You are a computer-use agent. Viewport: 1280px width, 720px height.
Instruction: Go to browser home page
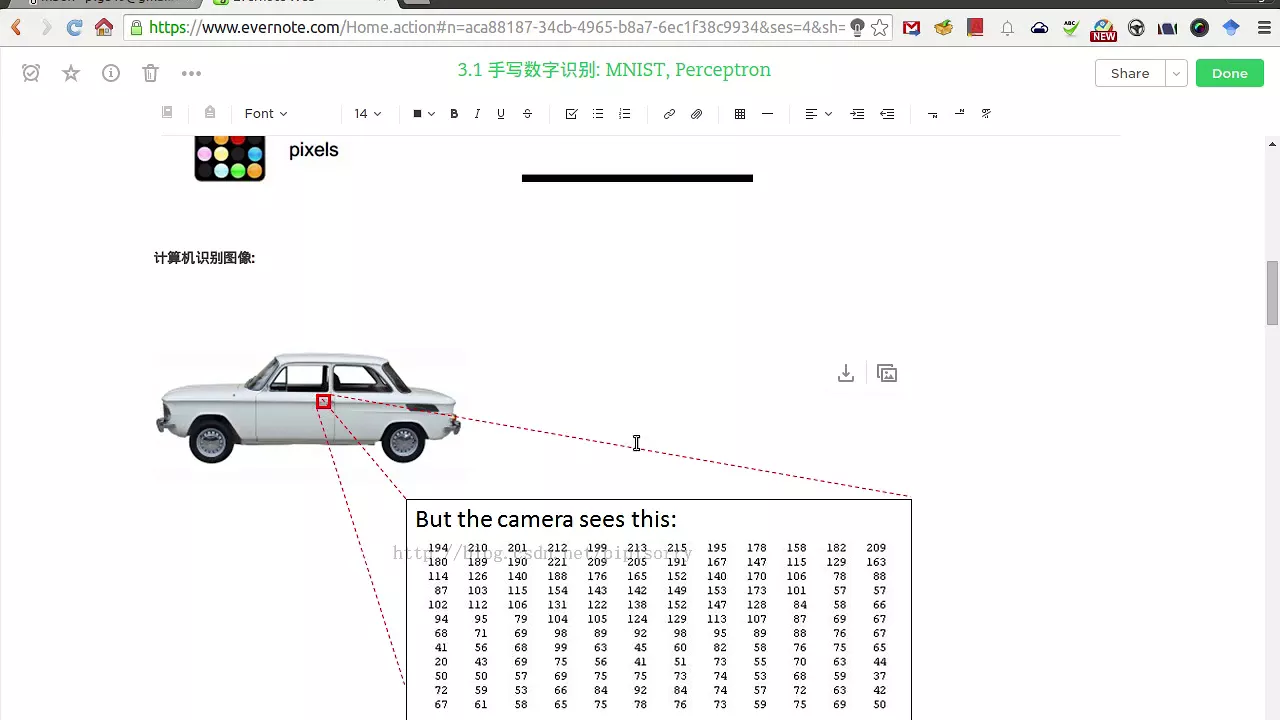(x=104, y=28)
